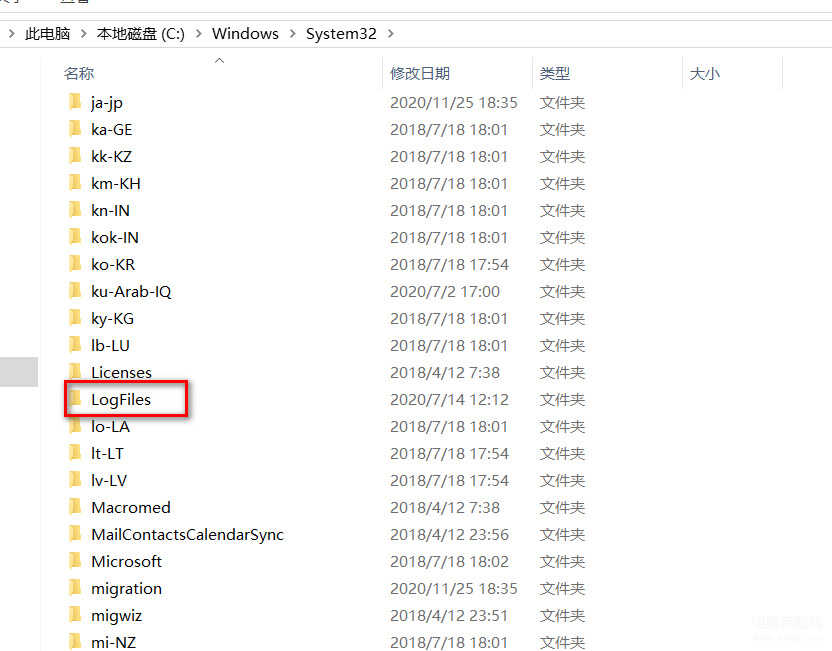The width and height of the screenshot is (832, 651).
Task: Click the kk-KZ folder icon
Action: pos(75,155)
